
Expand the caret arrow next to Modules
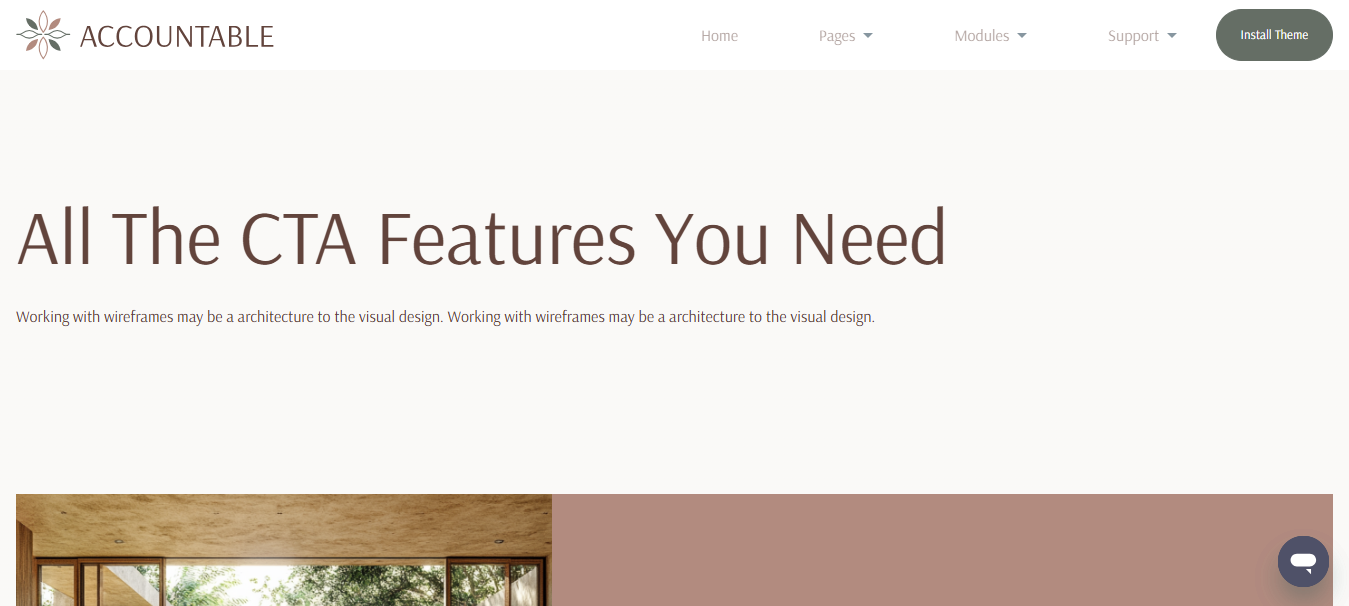(x=1022, y=36)
